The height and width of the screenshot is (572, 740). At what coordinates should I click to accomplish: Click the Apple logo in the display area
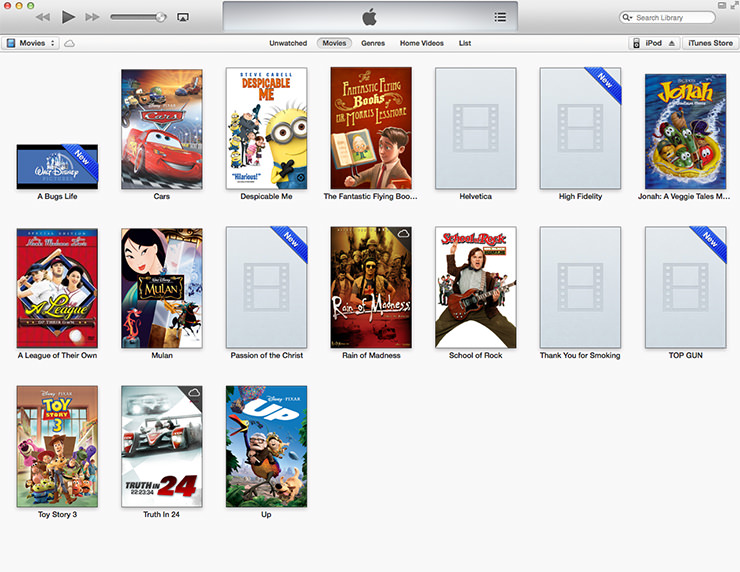tap(370, 17)
